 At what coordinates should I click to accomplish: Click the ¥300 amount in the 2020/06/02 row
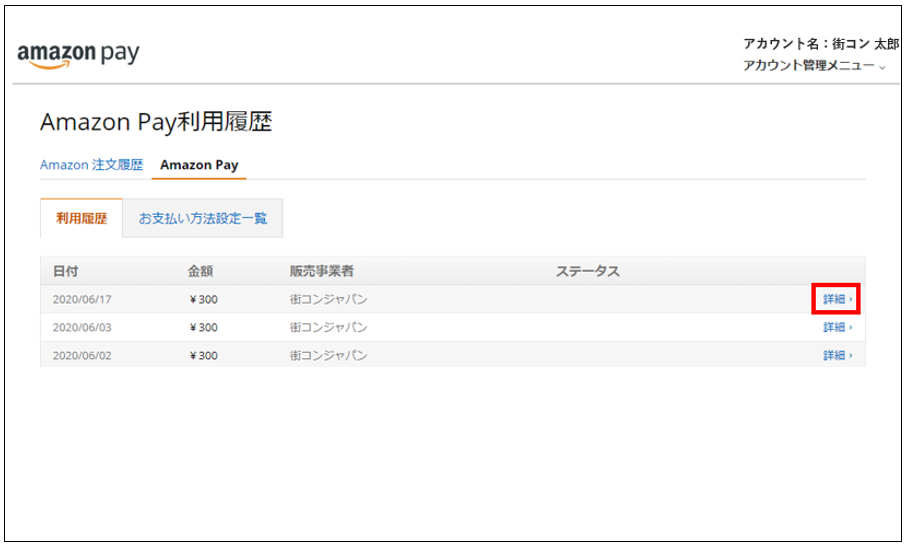pyautogui.click(x=203, y=355)
